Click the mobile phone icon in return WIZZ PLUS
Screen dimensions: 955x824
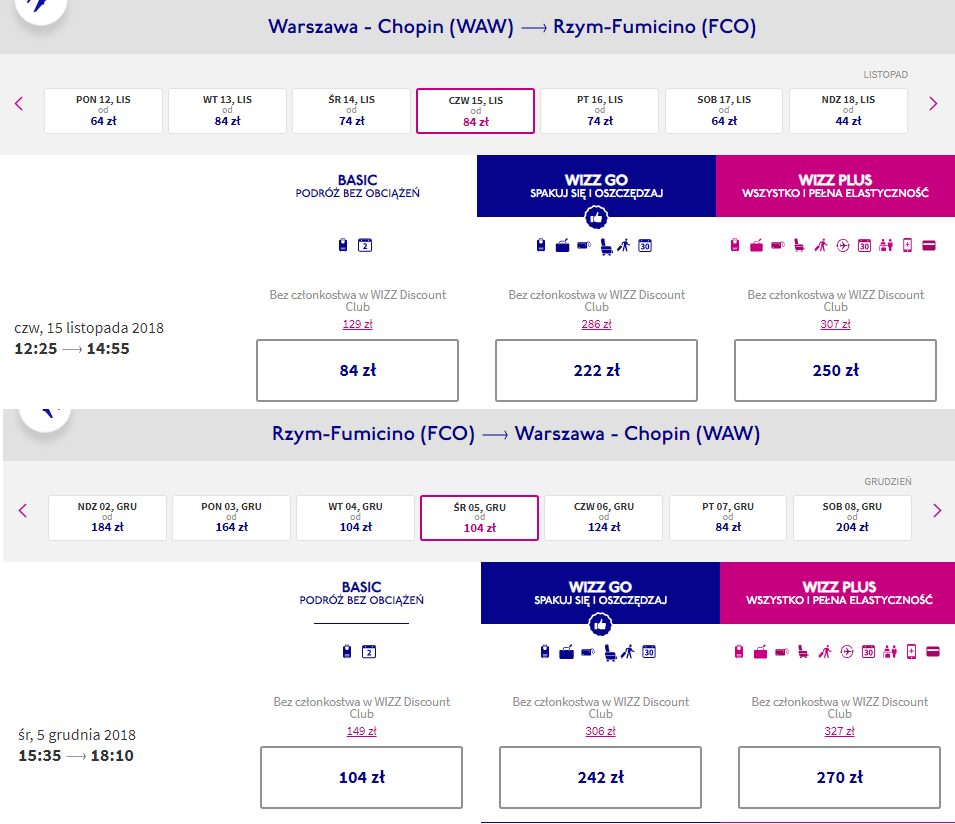(x=911, y=652)
